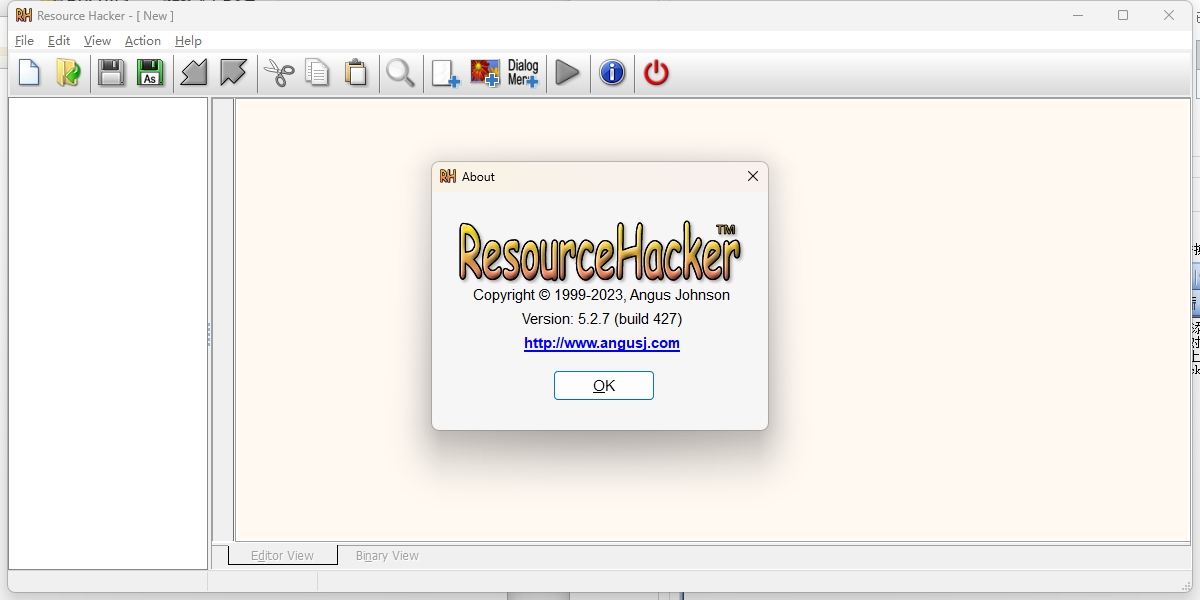Click the panel splitter grip handle
Image resolution: width=1200 pixels, height=600 pixels.
(209, 334)
